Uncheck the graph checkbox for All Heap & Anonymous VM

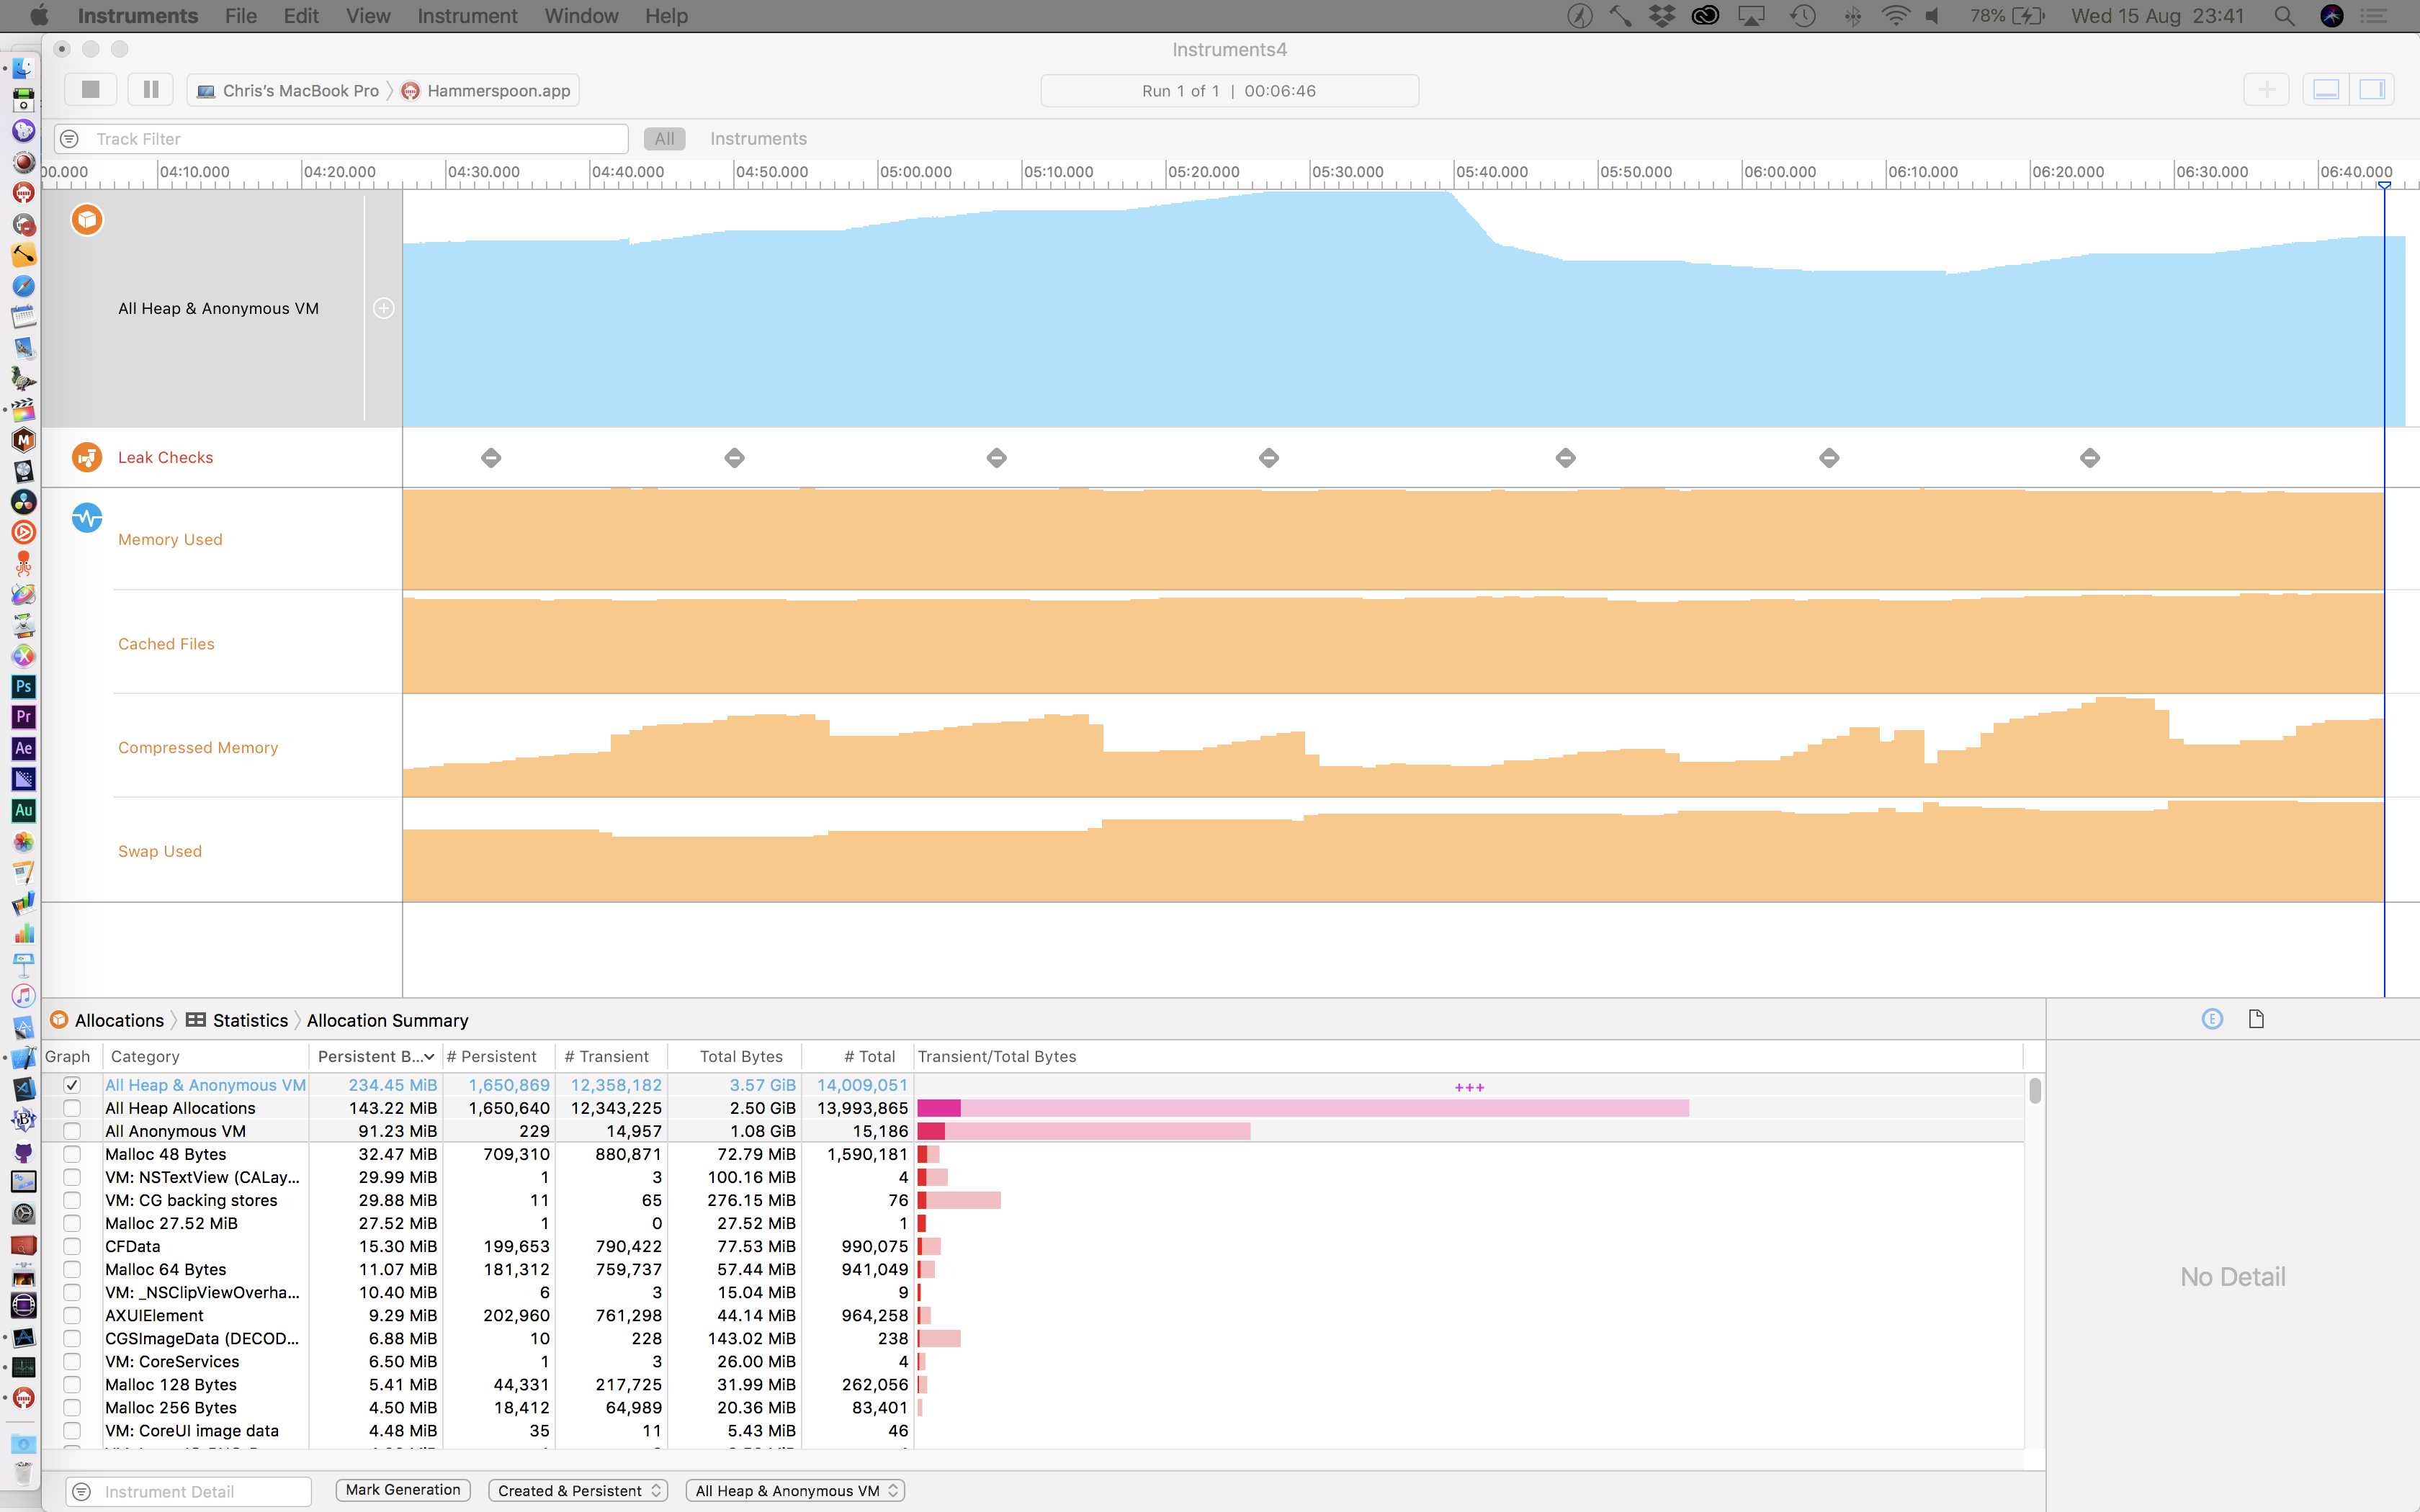pos(72,1084)
